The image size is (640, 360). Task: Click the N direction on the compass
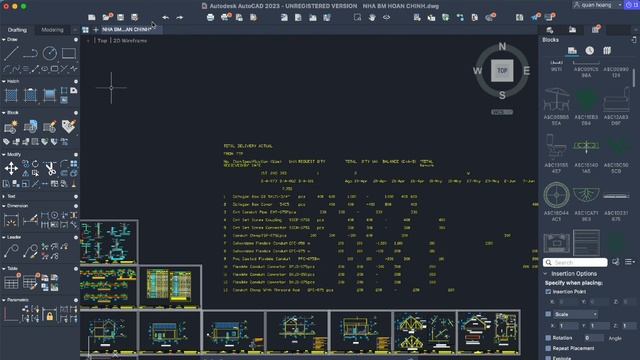pyautogui.click(x=502, y=47)
